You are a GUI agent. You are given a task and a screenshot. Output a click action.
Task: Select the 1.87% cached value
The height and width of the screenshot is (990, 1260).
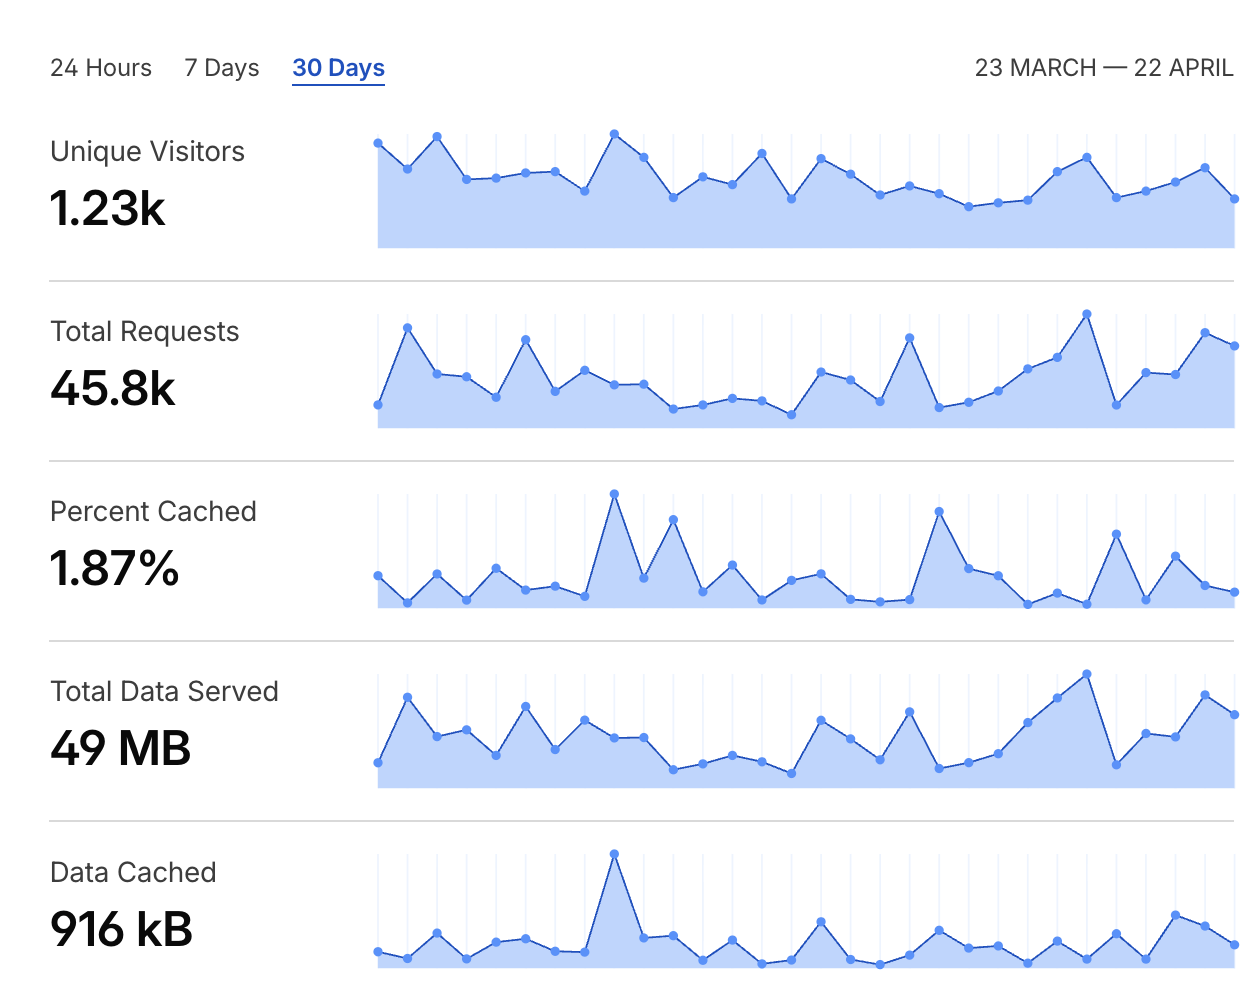(x=115, y=568)
